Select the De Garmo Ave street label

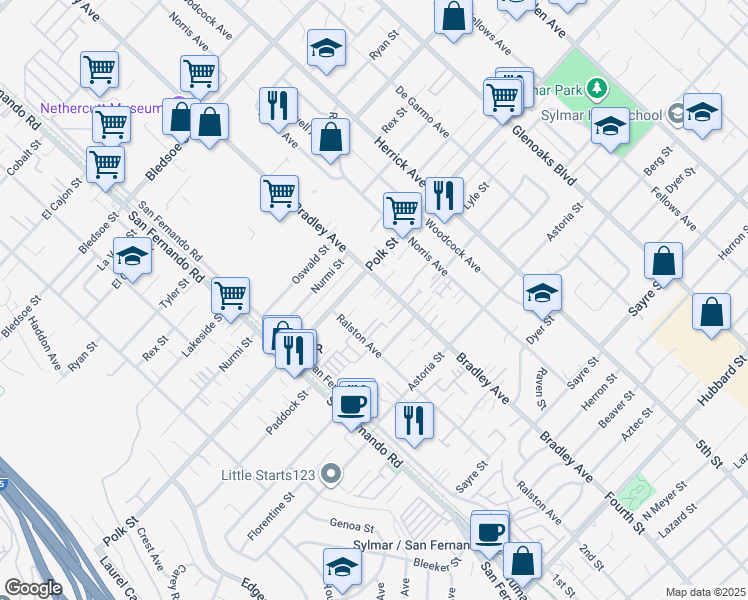click(x=422, y=112)
